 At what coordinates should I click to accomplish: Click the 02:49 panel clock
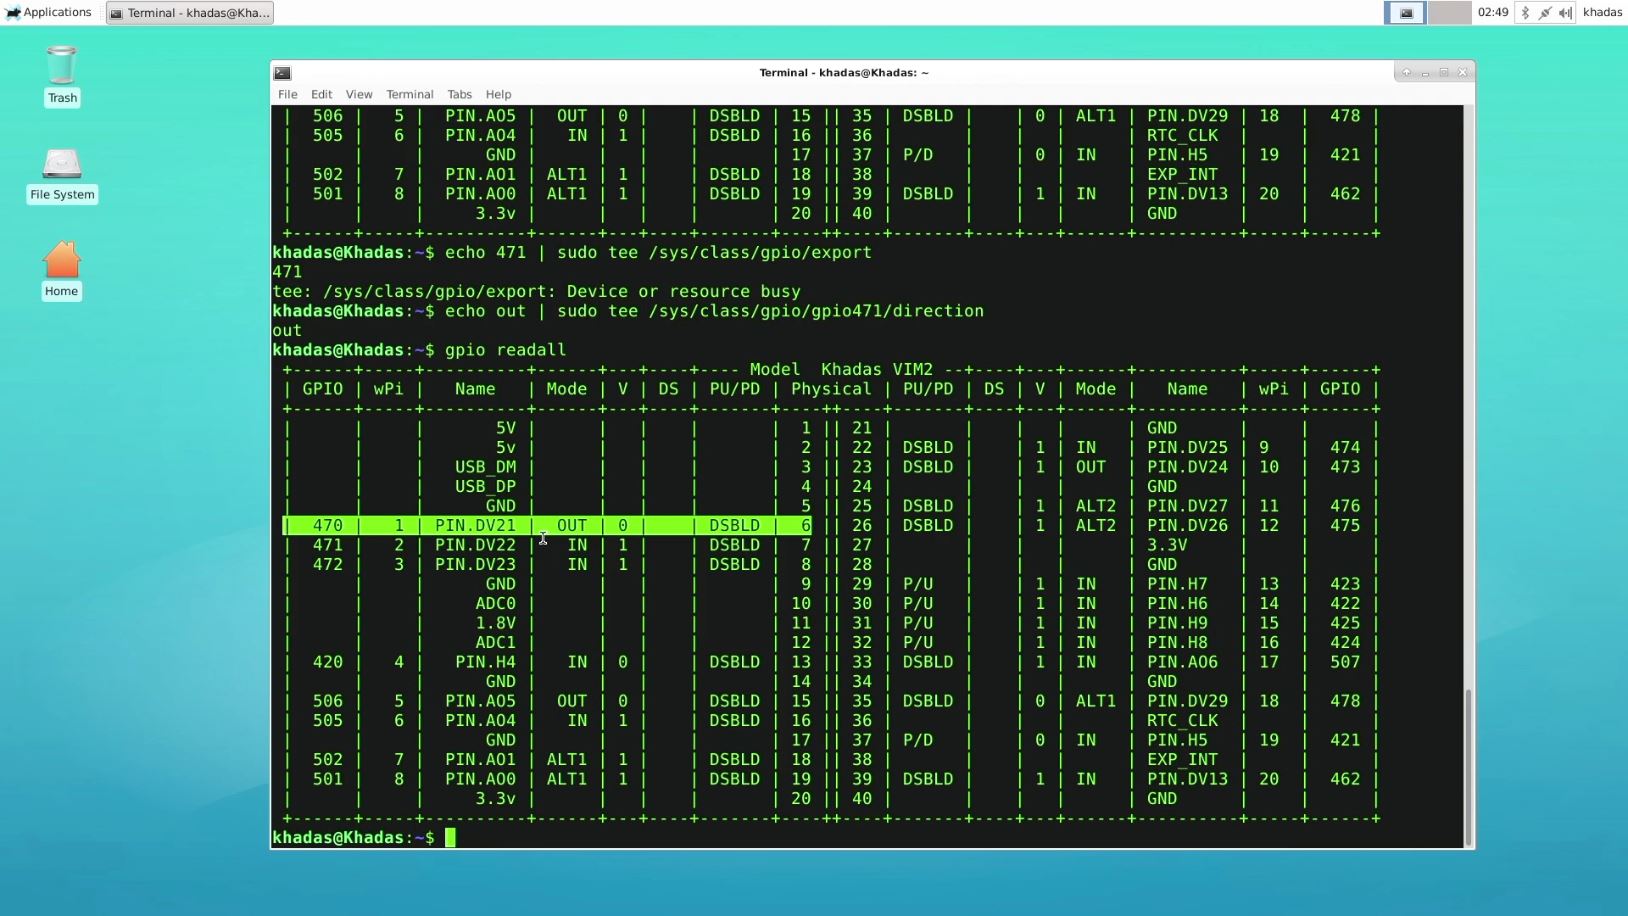pos(1492,13)
